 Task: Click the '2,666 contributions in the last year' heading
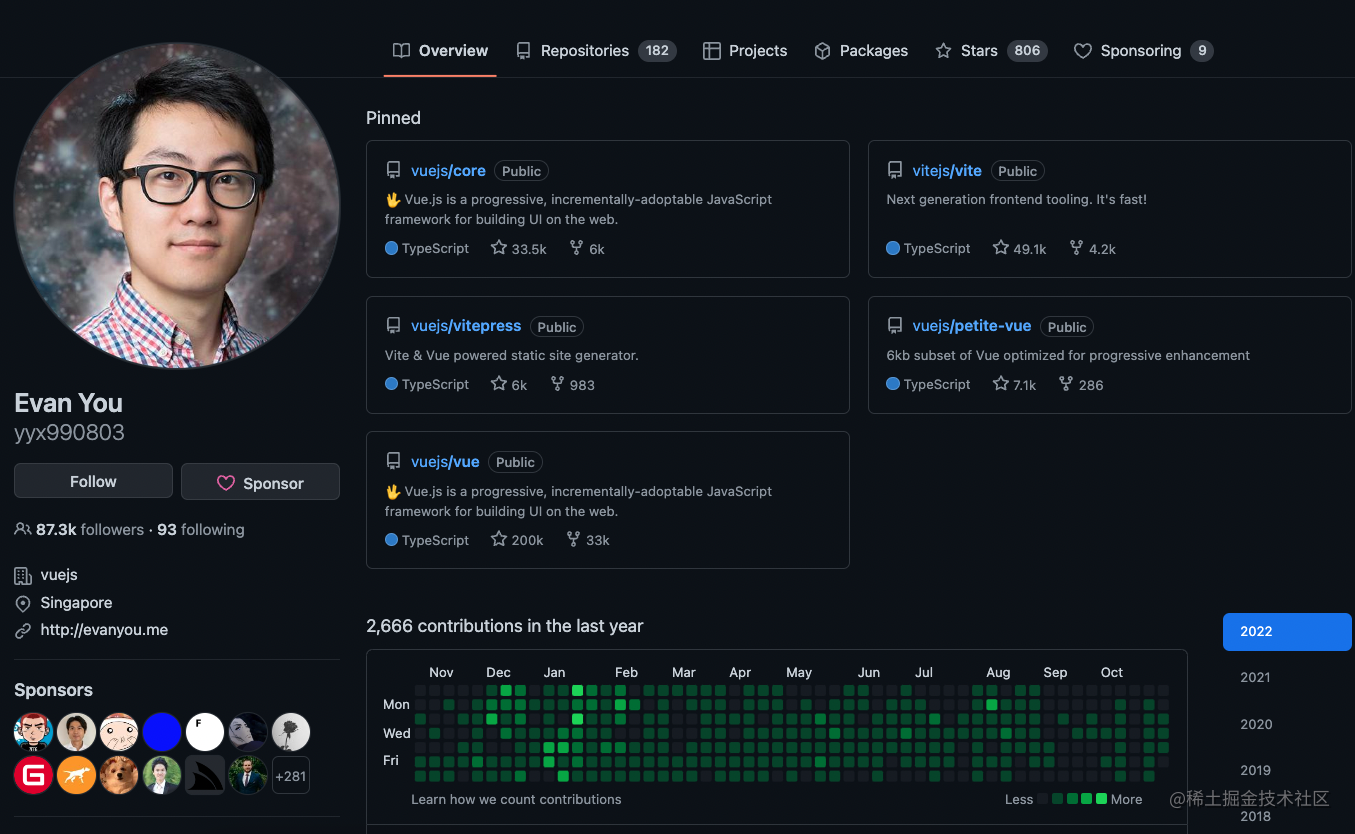[x=504, y=626]
